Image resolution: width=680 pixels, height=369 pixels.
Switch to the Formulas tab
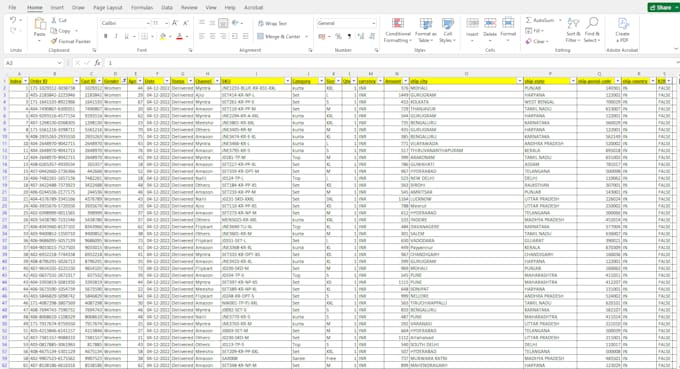click(142, 7)
